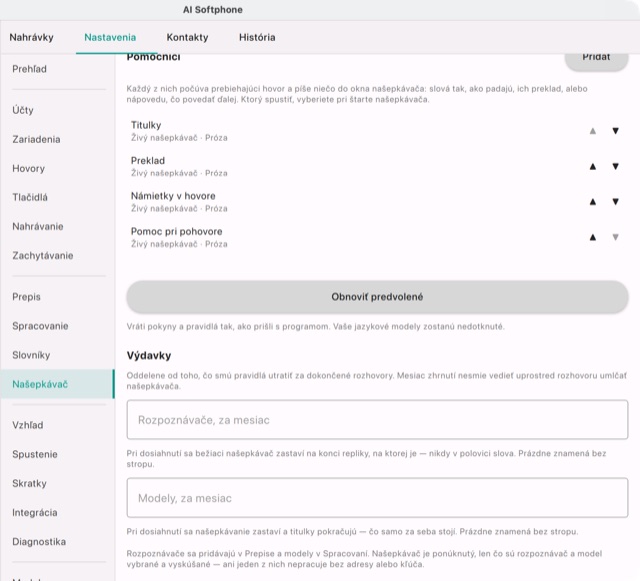Move Preklad assistant down
The width and height of the screenshot is (640, 581).
pyautogui.click(x=616, y=167)
